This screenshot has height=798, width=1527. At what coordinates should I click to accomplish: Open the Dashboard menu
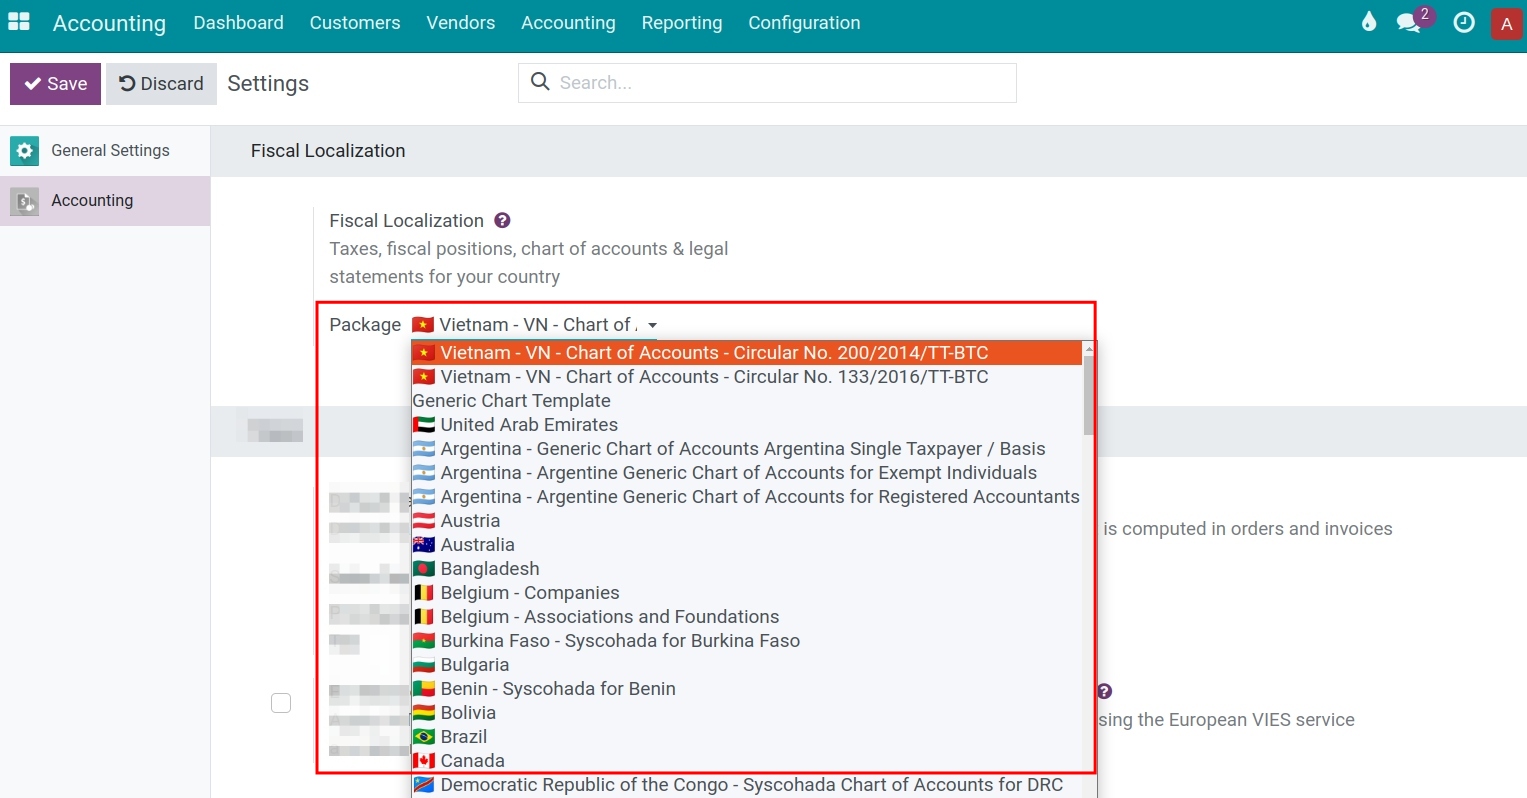click(238, 23)
